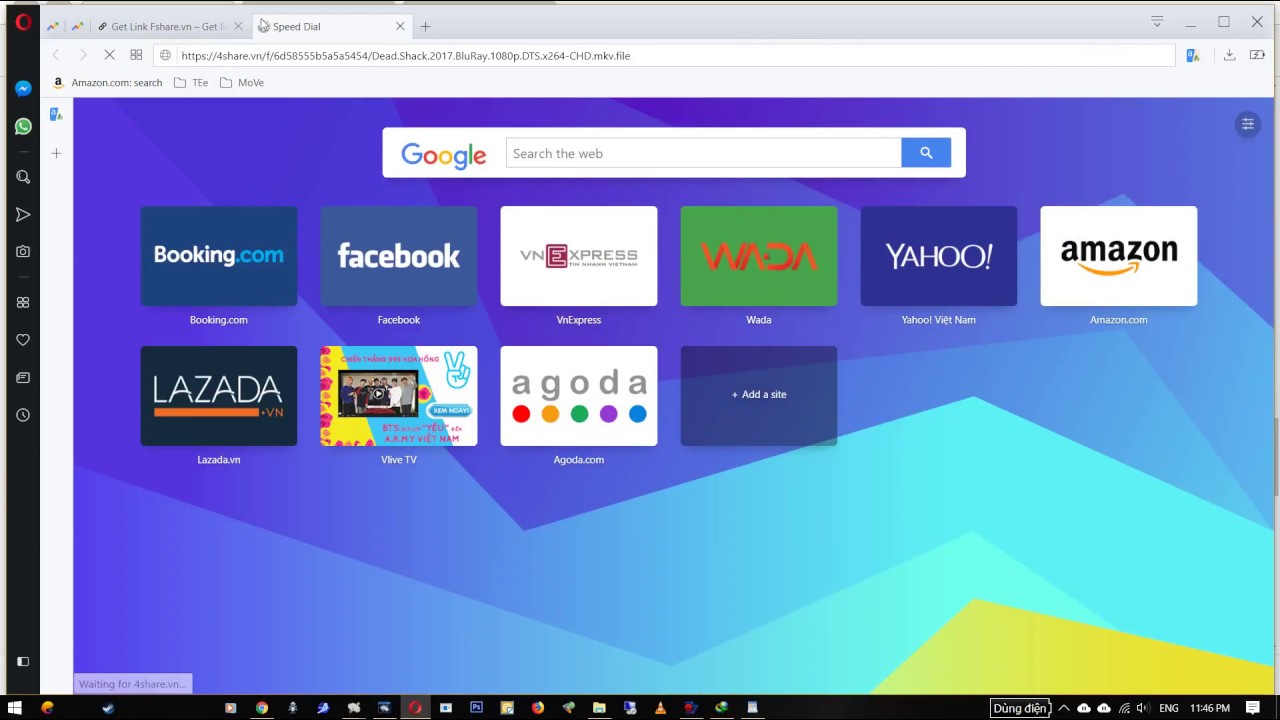
Task: Open the Vlive TV speed dial tile
Action: tap(399, 396)
